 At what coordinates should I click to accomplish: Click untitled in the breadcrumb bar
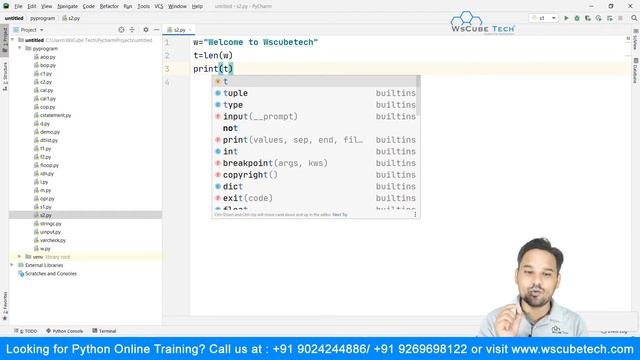click(14, 18)
